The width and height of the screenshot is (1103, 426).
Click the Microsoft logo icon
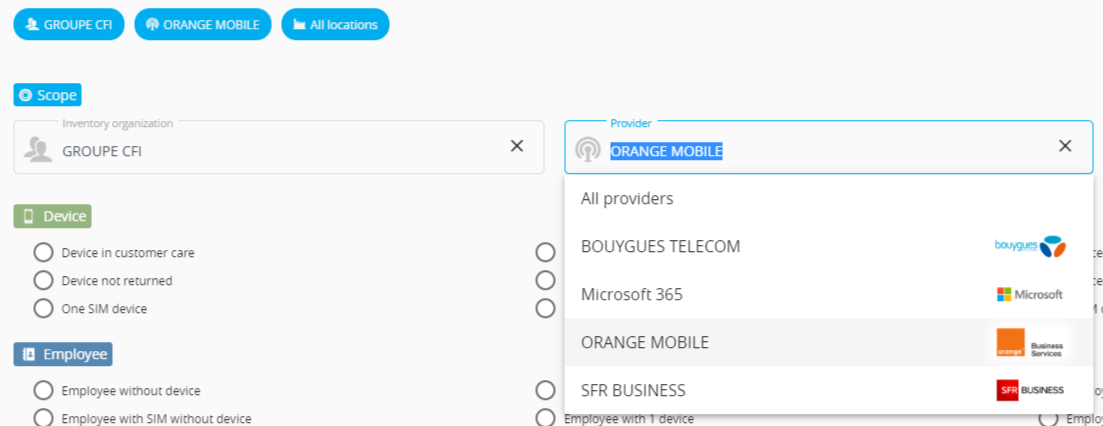[x=1030, y=294]
